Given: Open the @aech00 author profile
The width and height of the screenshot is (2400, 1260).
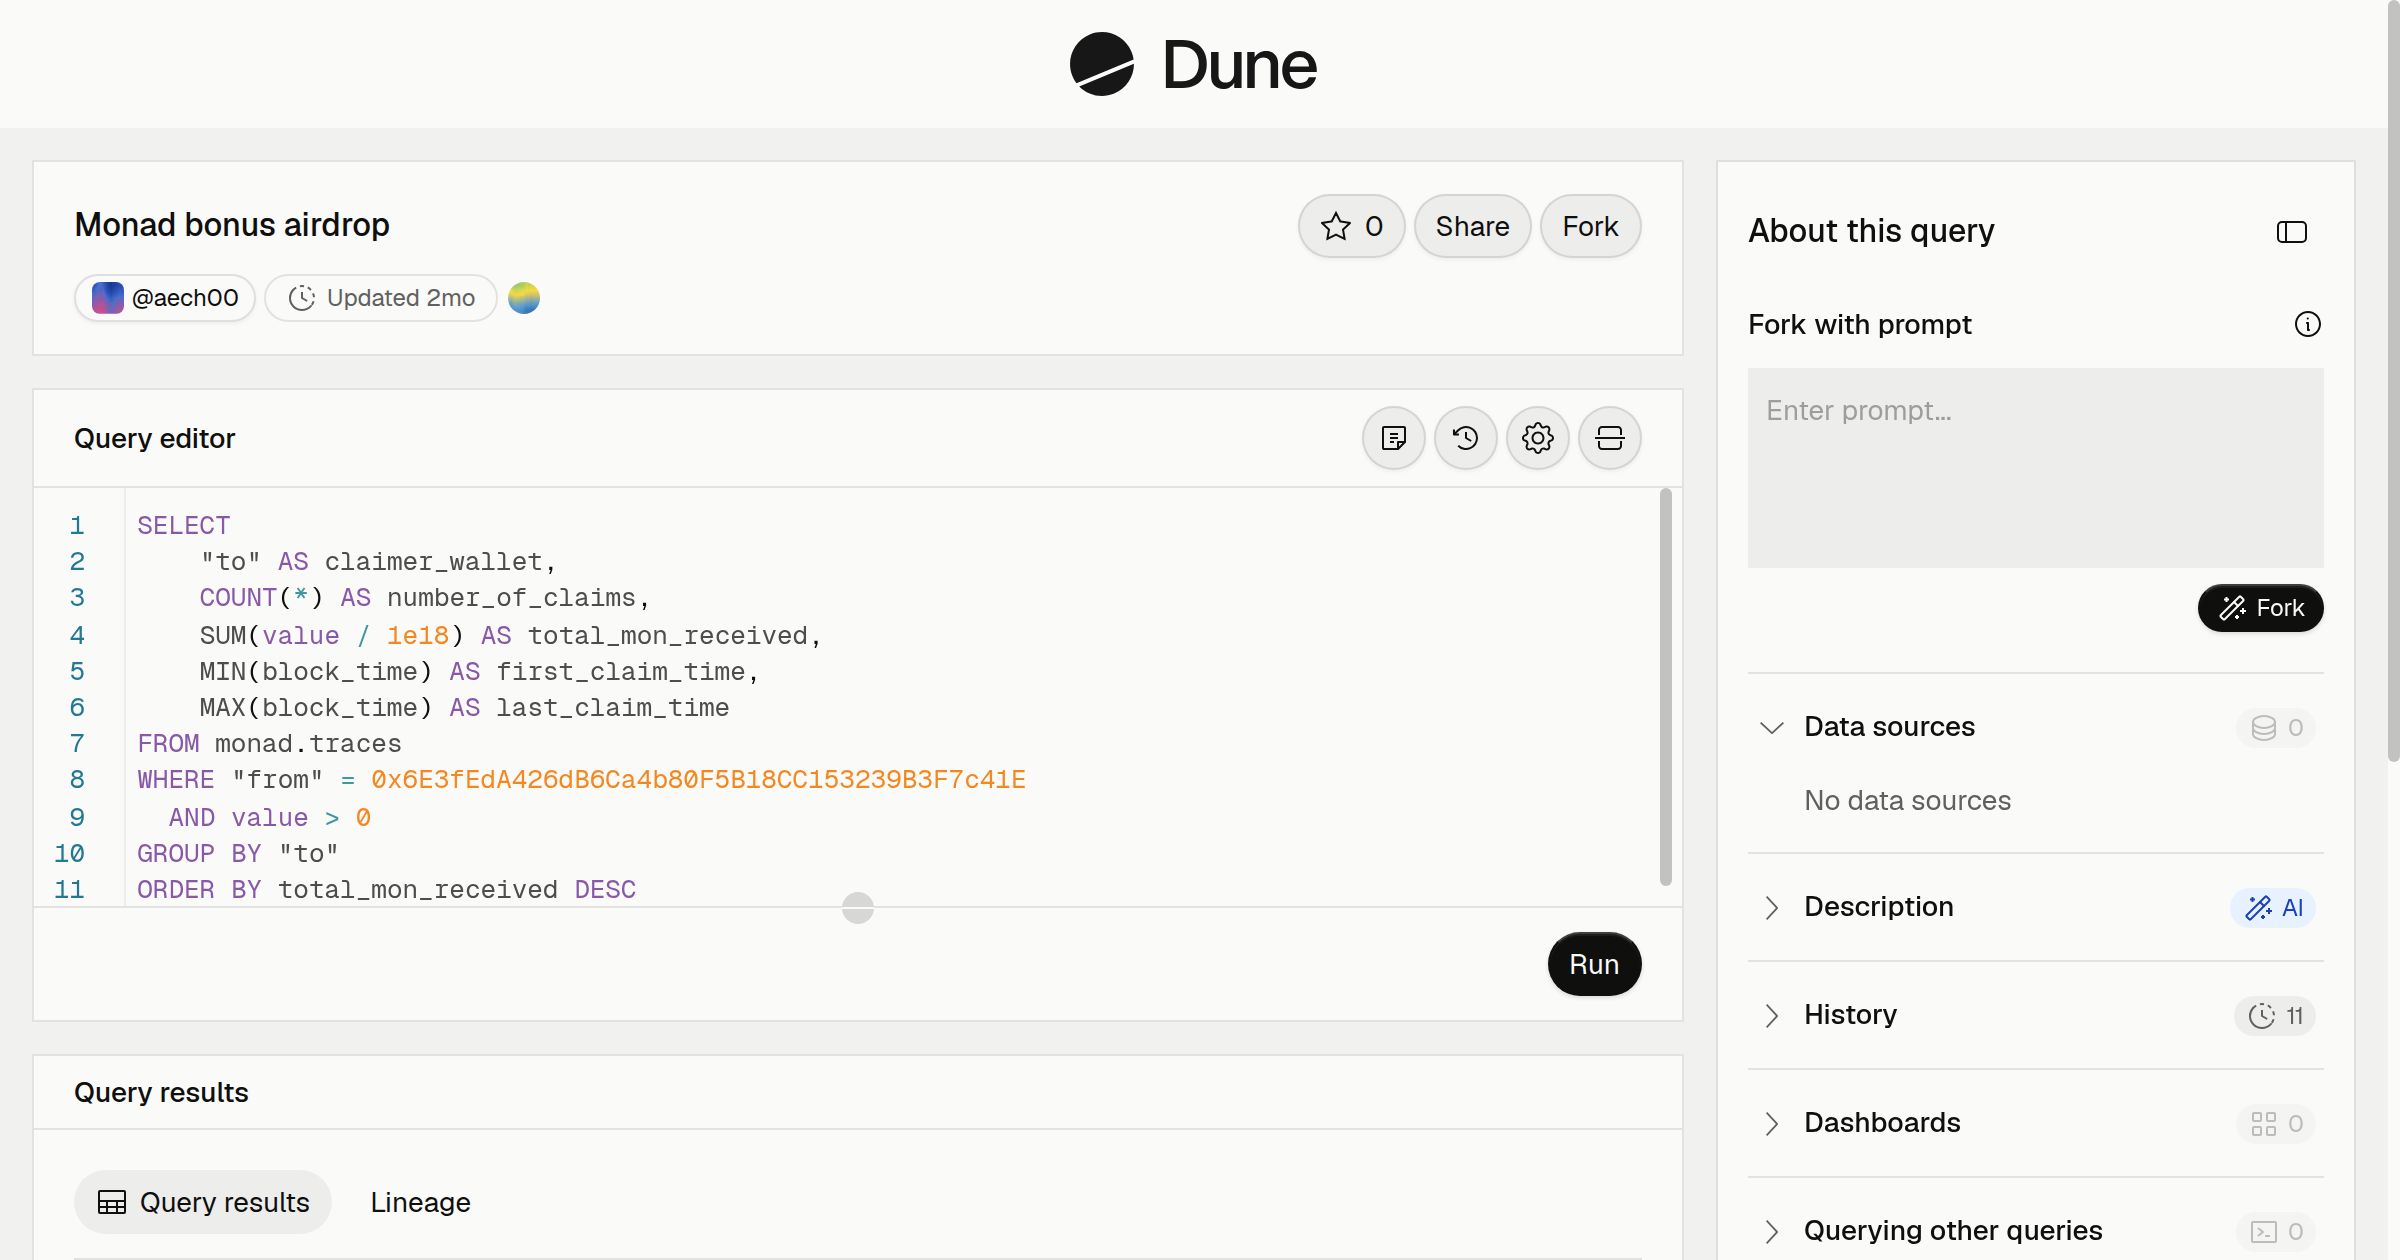Looking at the screenshot, I should pyautogui.click(x=165, y=298).
